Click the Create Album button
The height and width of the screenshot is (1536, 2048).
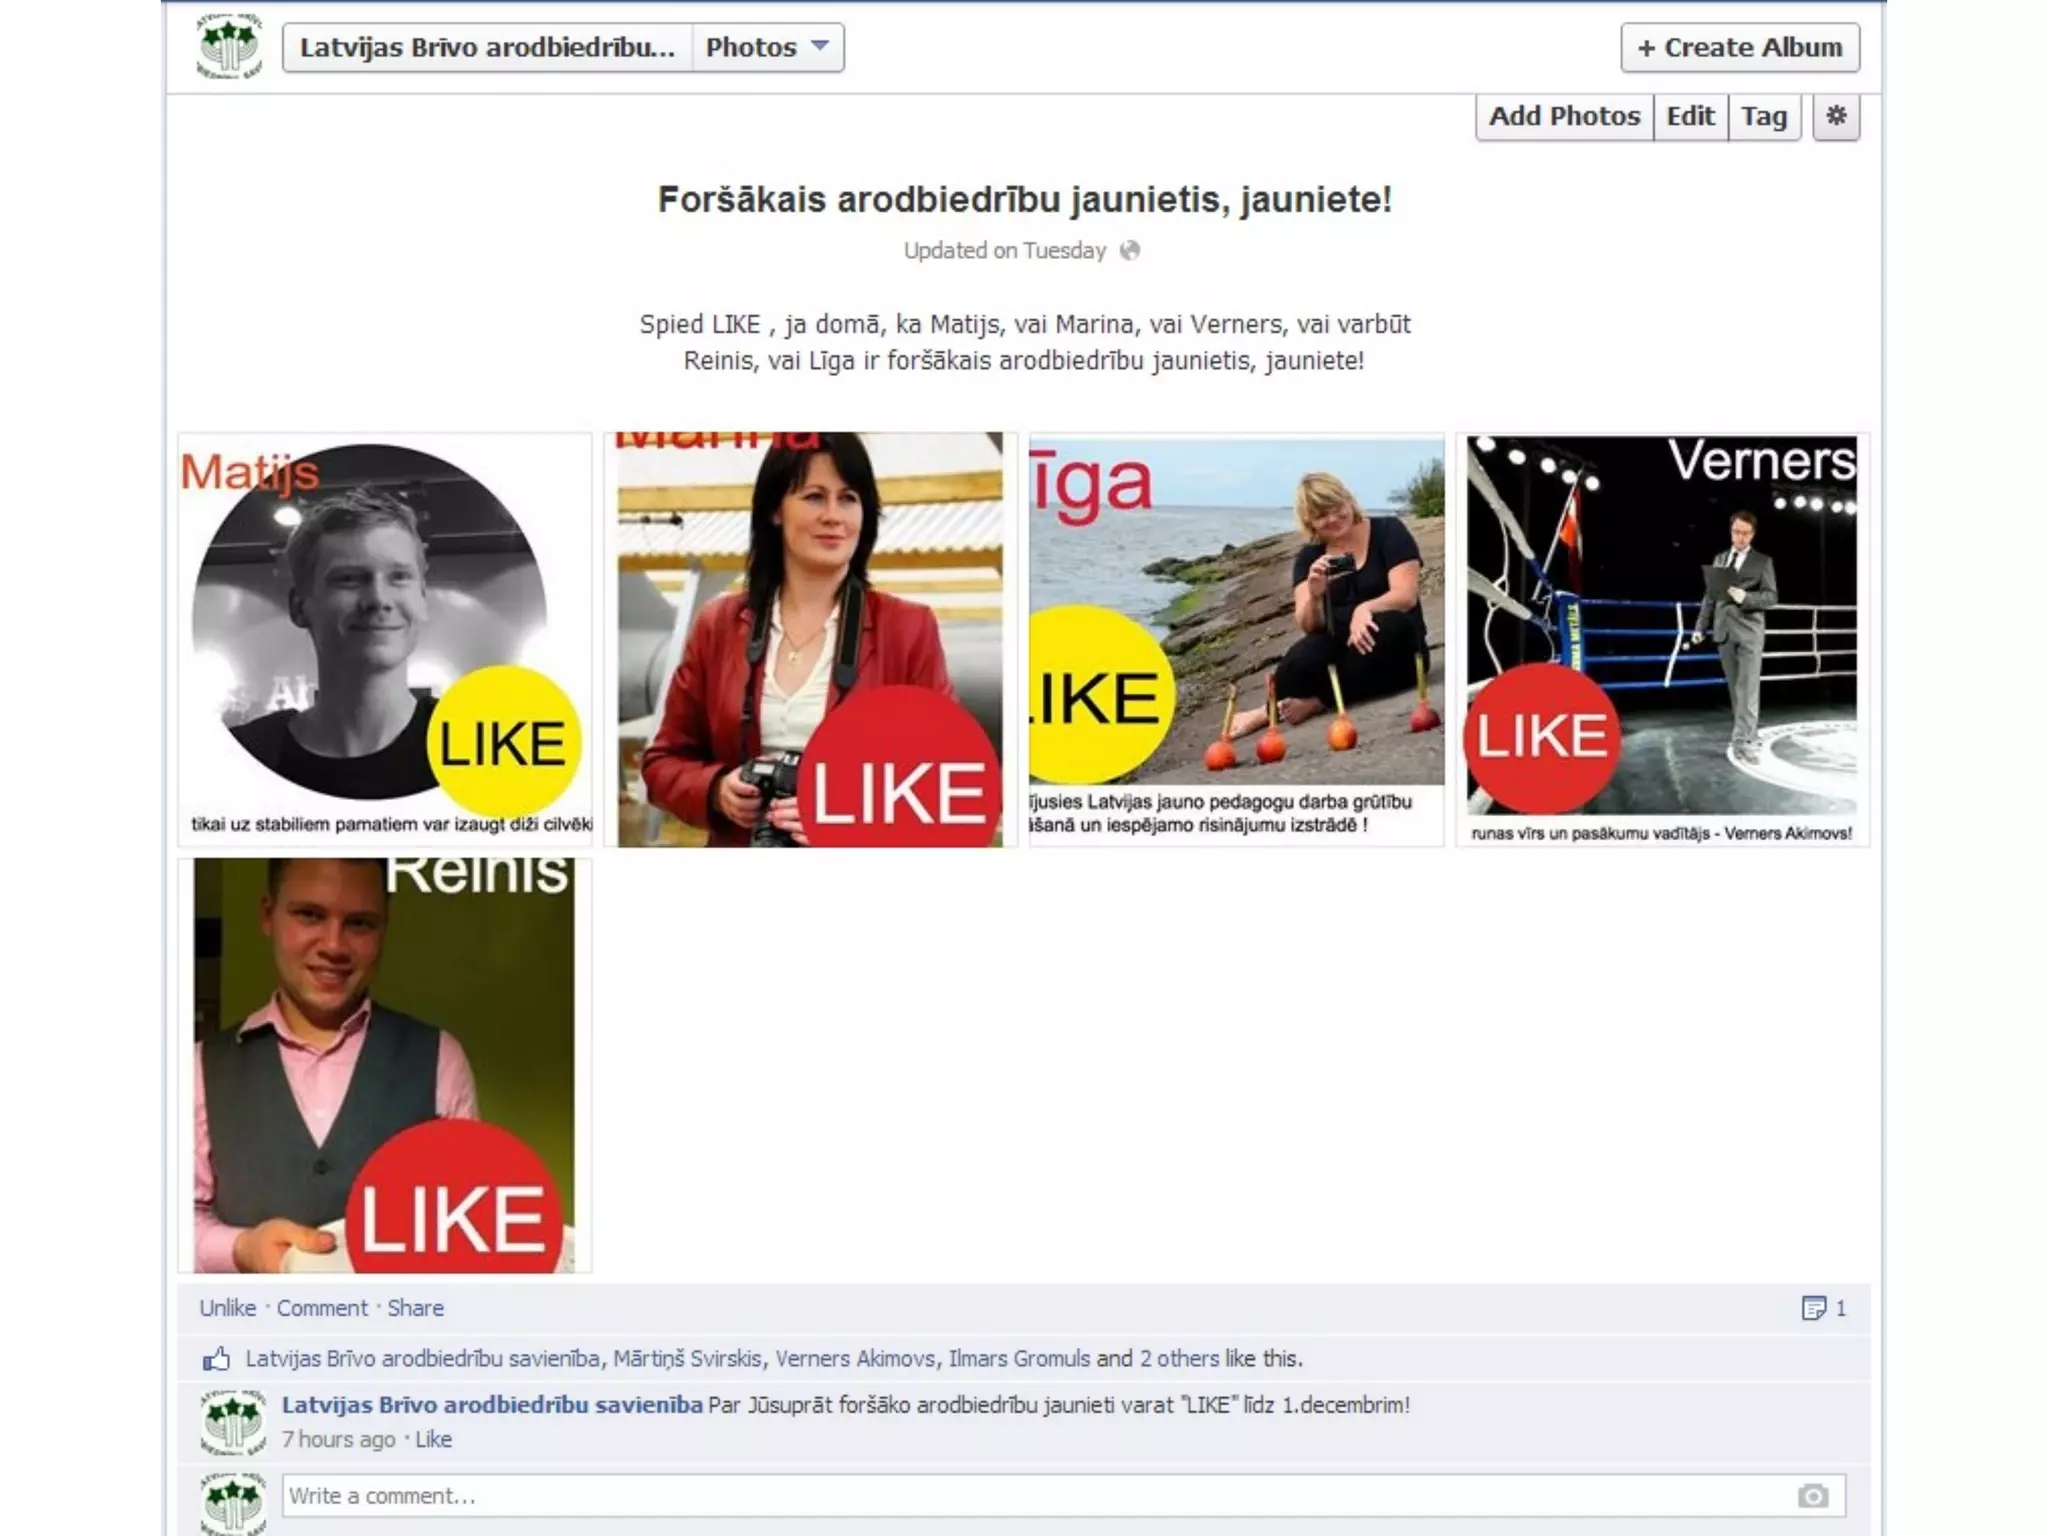point(1740,47)
